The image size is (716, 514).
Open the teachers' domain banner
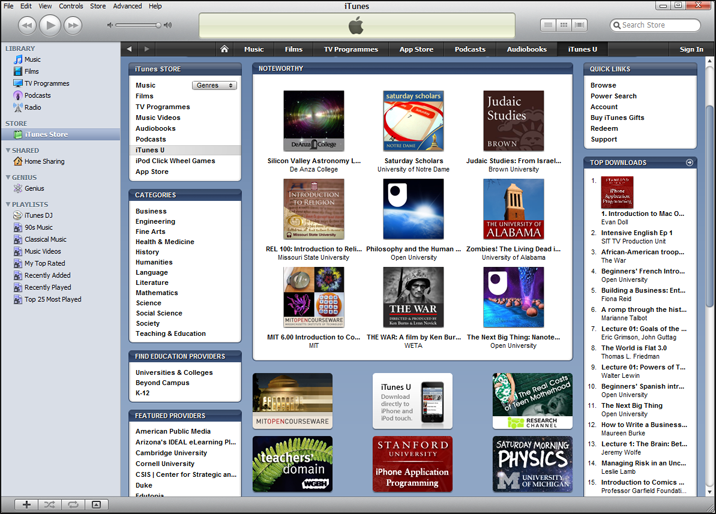click(292, 464)
